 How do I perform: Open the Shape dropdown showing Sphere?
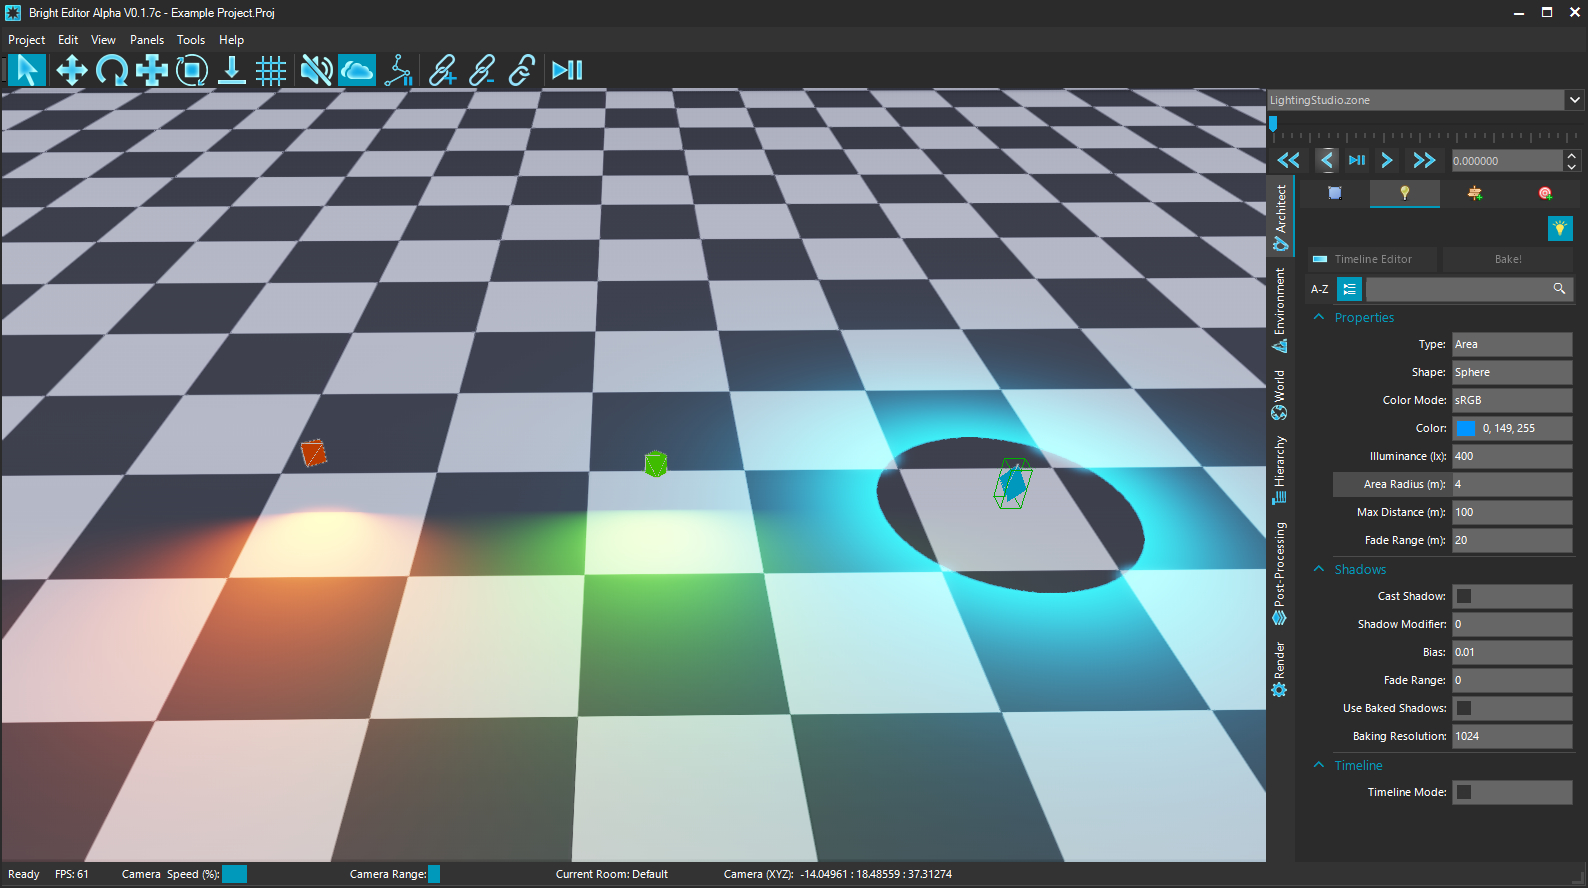point(1512,372)
